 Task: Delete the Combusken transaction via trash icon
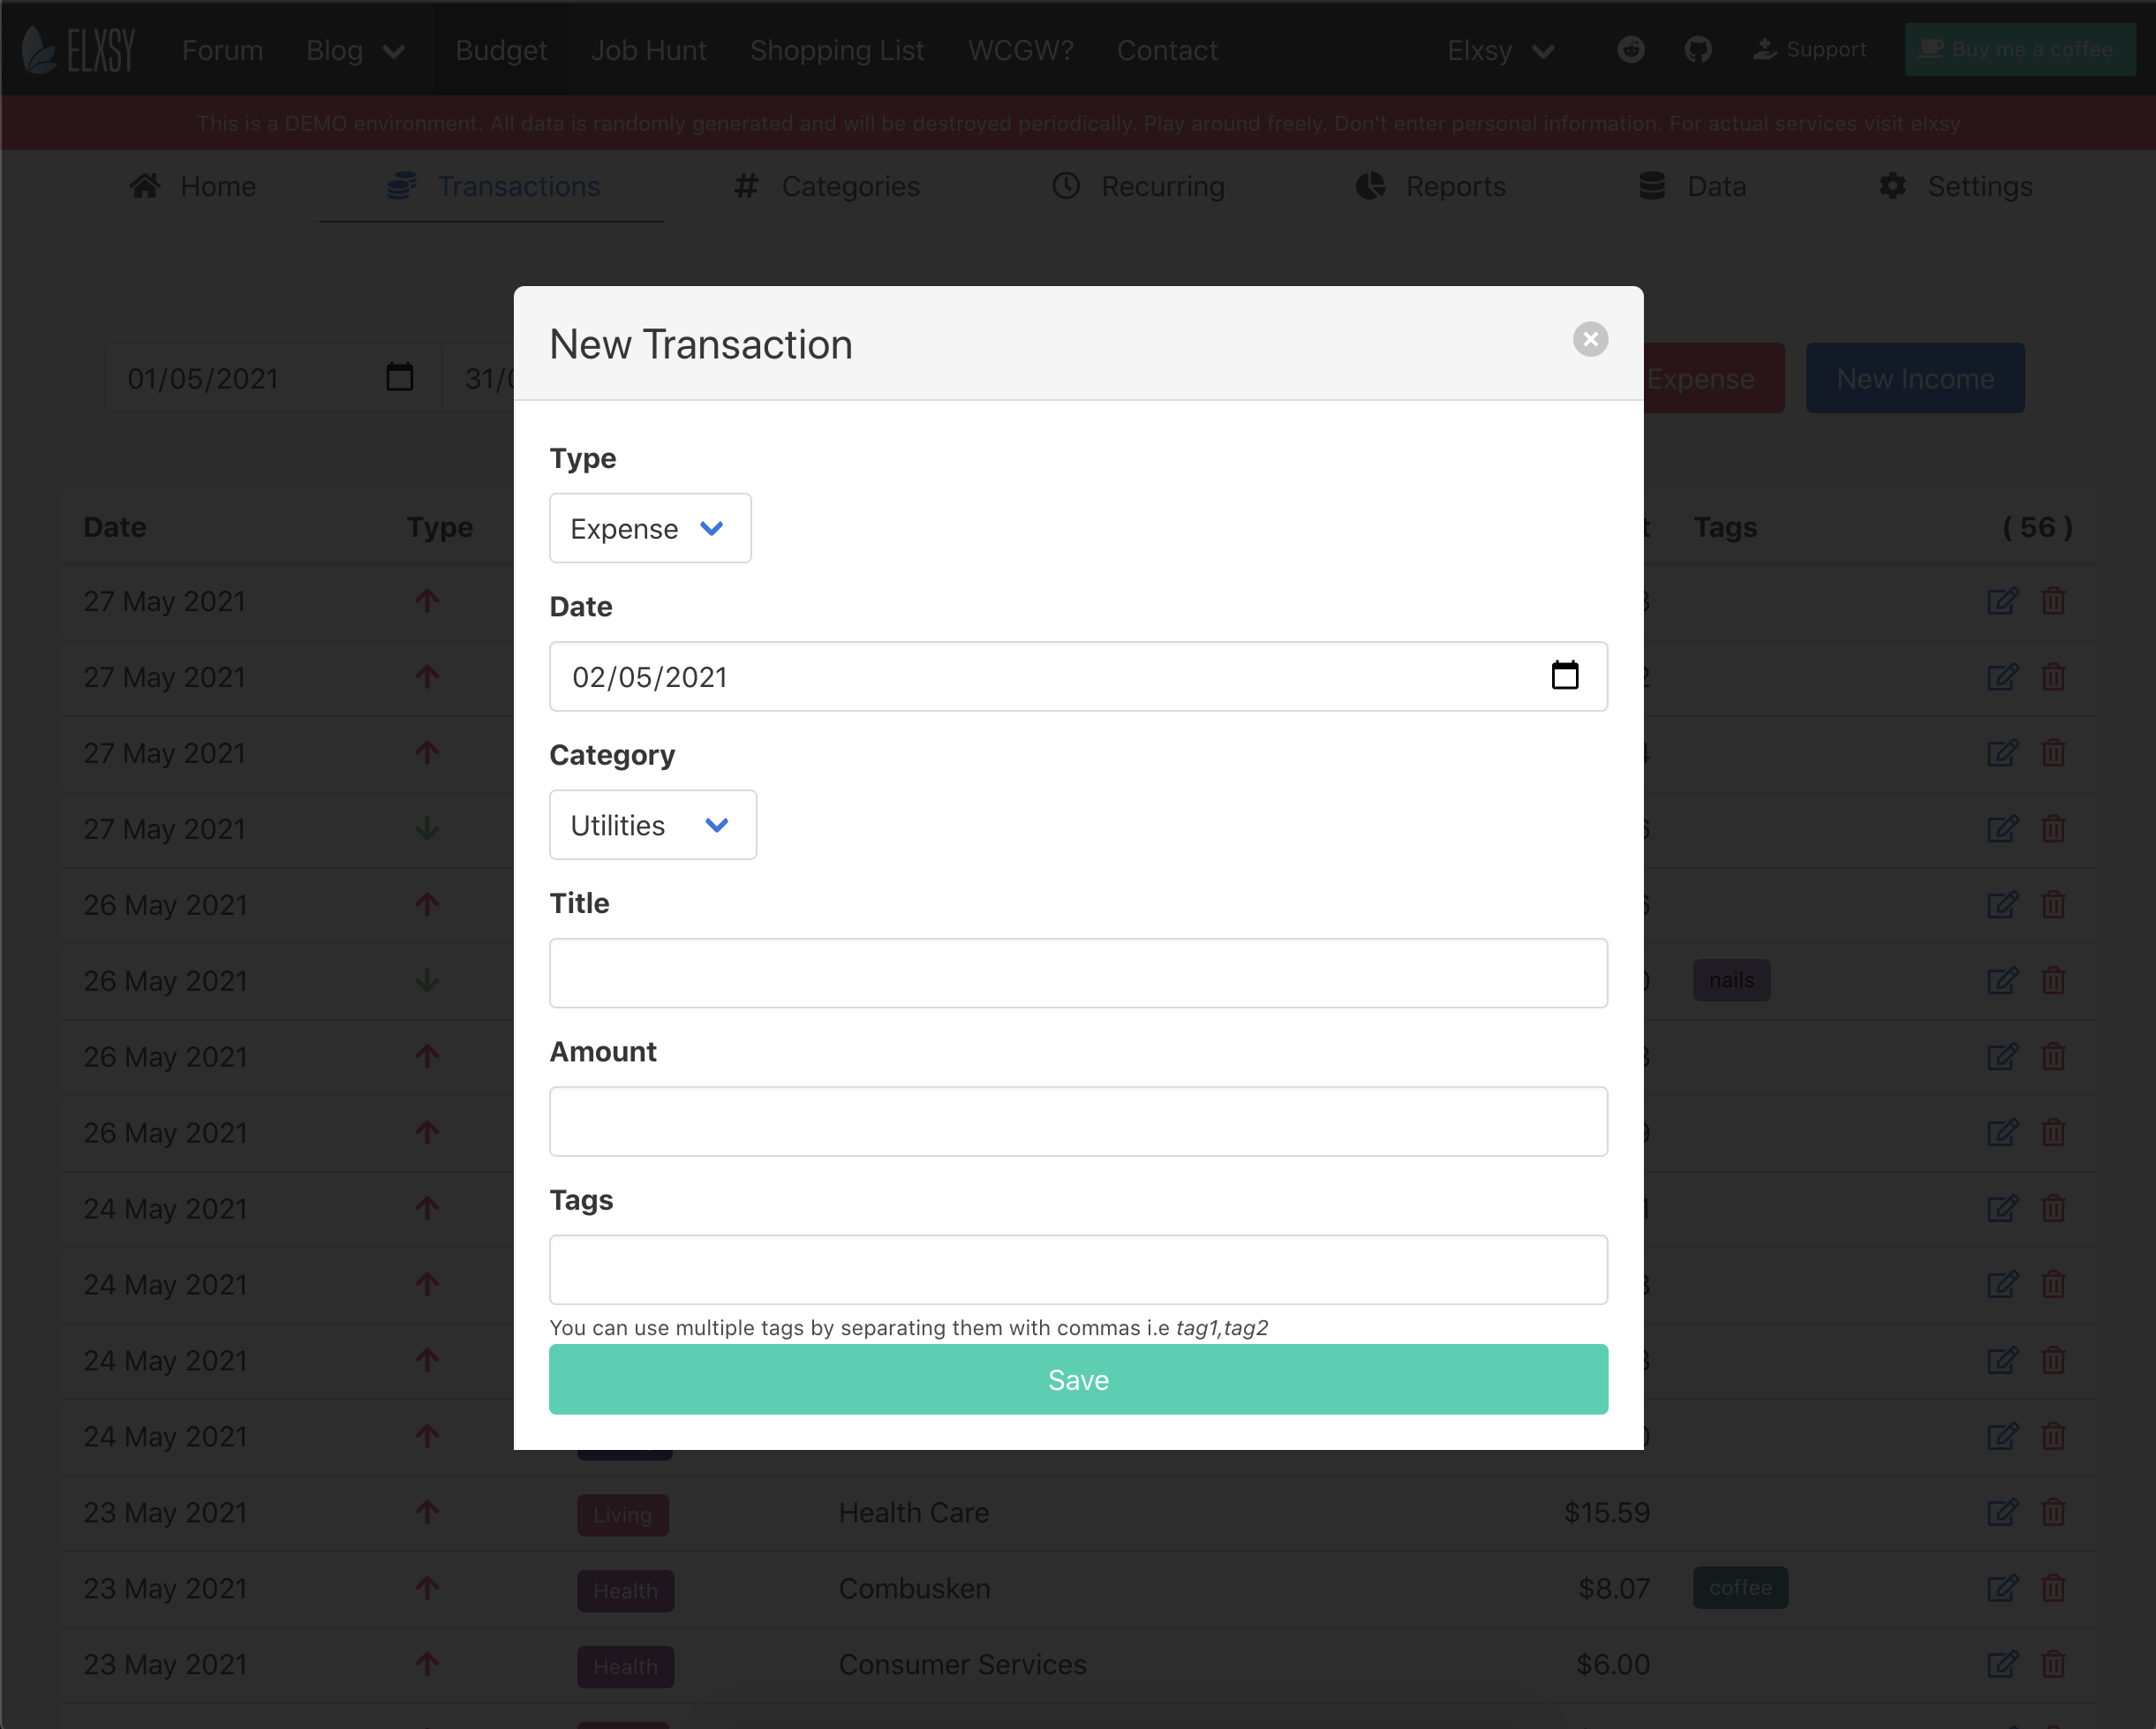(x=2053, y=1587)
